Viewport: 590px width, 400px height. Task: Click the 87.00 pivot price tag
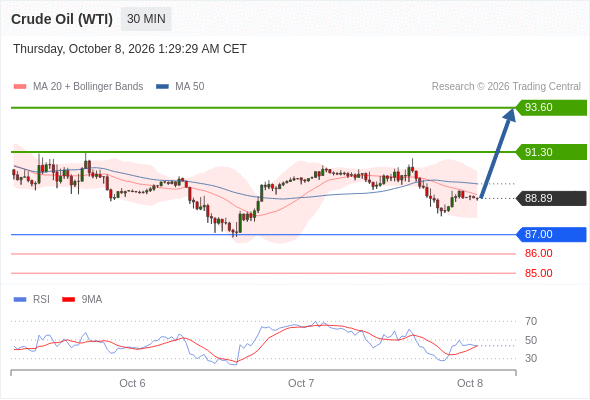(x=551, y=234)
